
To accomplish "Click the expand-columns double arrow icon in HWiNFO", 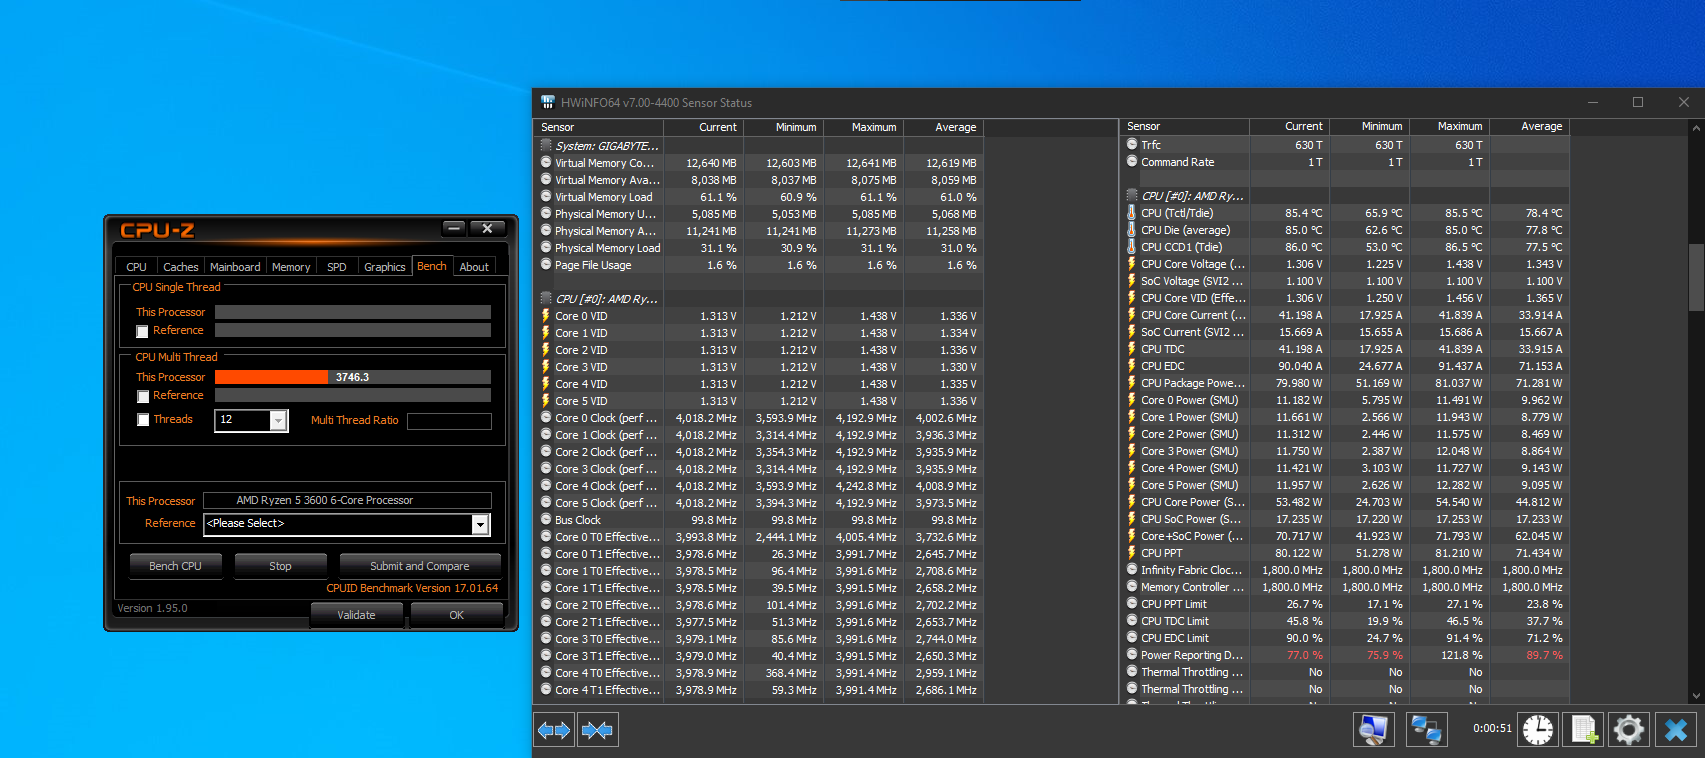I will pyautogui.click(x=554, y=730).
